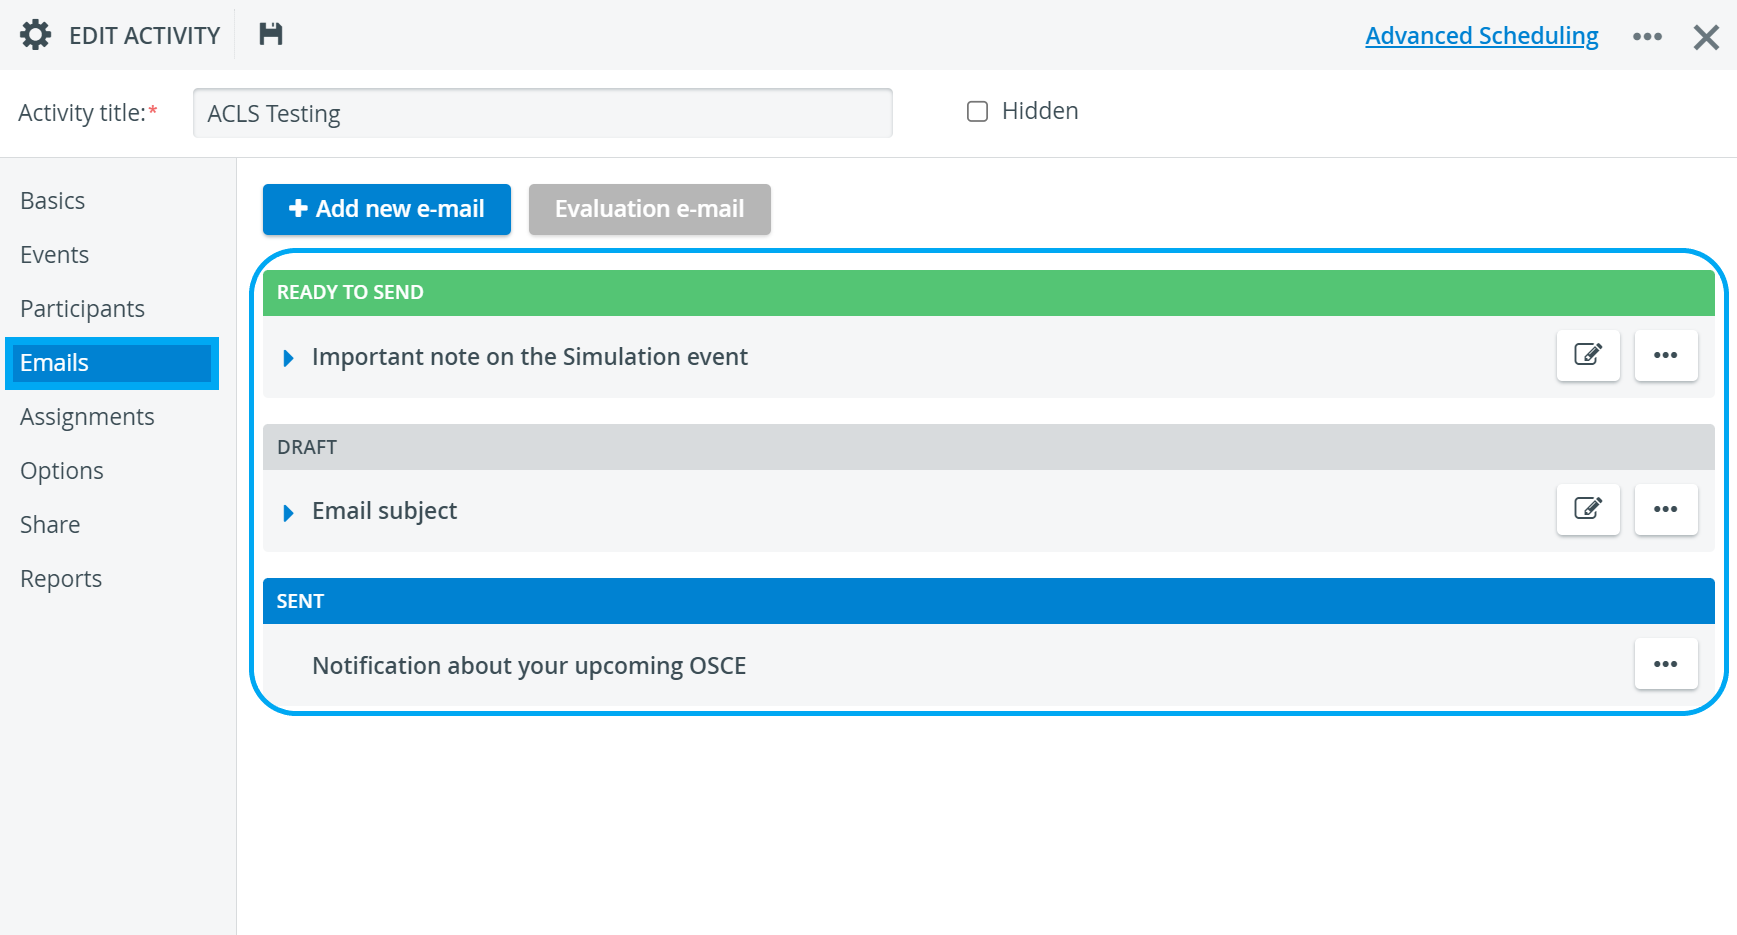The height and width of the screenshot is (935, 1737).
Task: Click the gear icon beside Edit Activity
Action: tap(35, 35)
